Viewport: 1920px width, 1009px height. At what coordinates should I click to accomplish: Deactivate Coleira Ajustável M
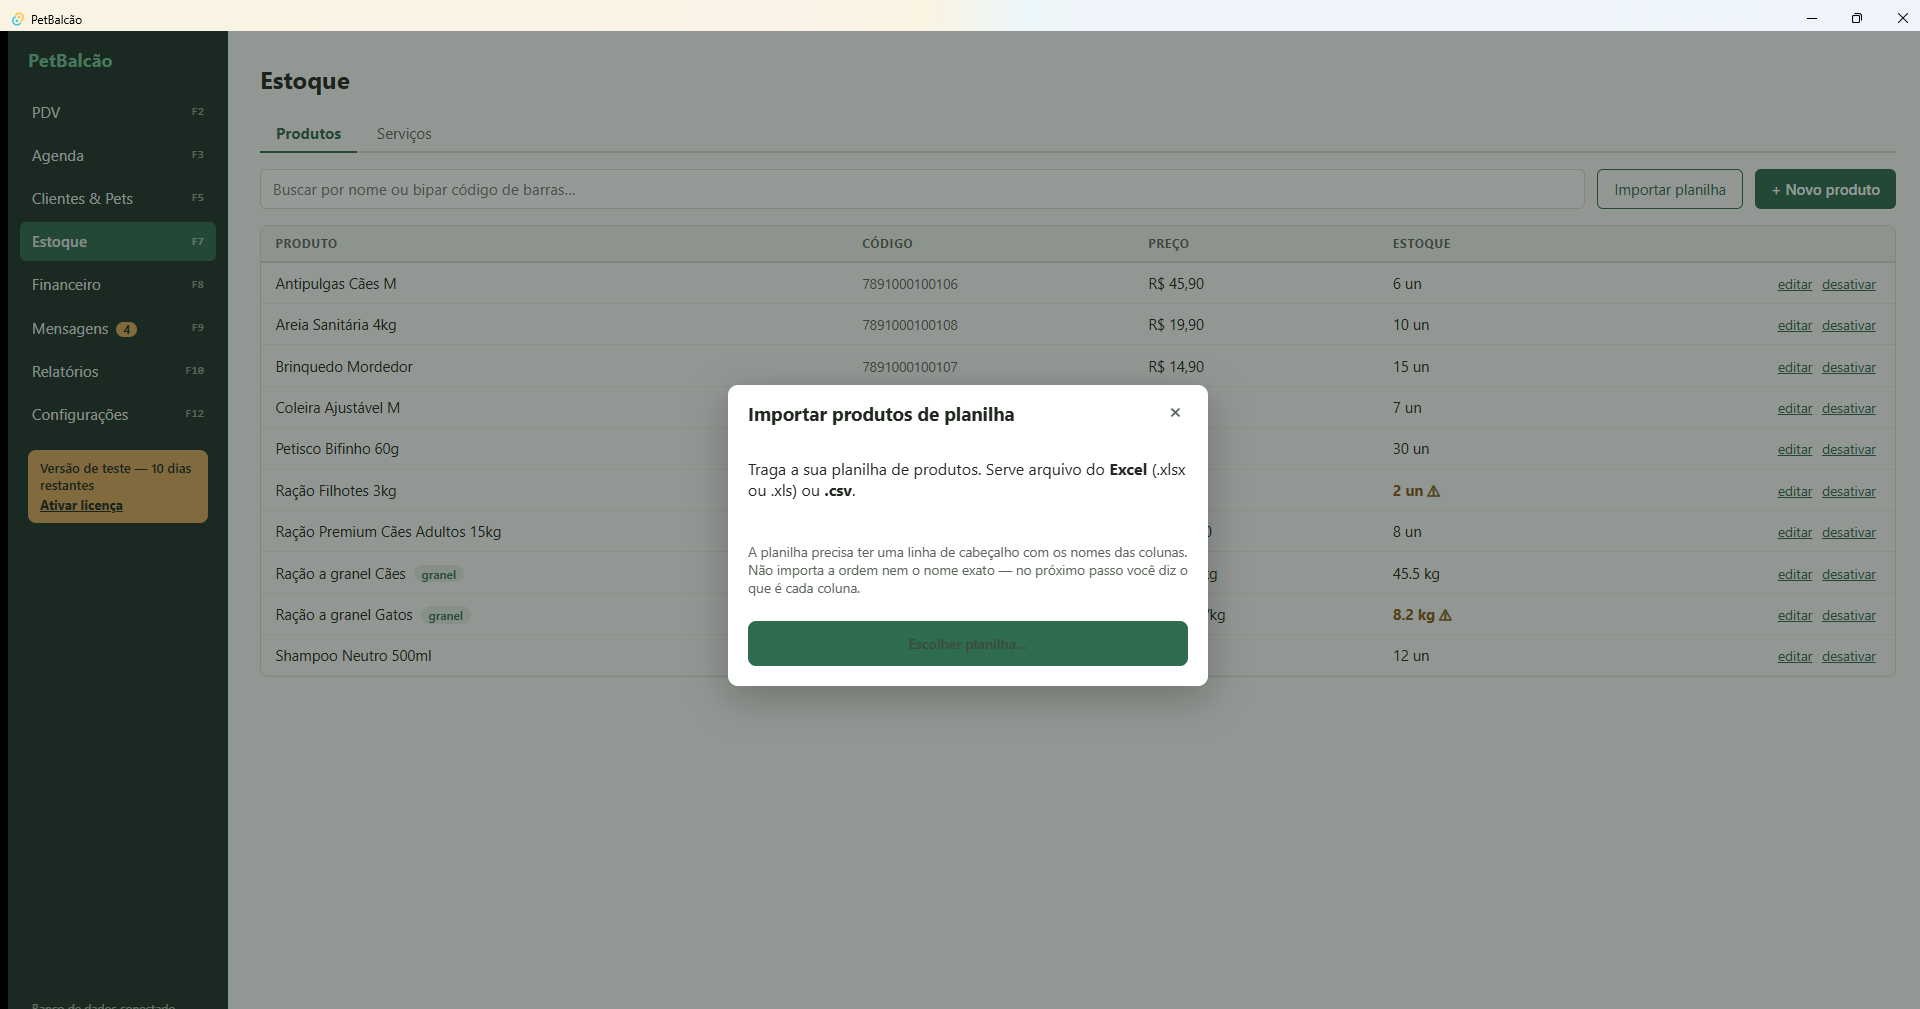pos(1849,409)
